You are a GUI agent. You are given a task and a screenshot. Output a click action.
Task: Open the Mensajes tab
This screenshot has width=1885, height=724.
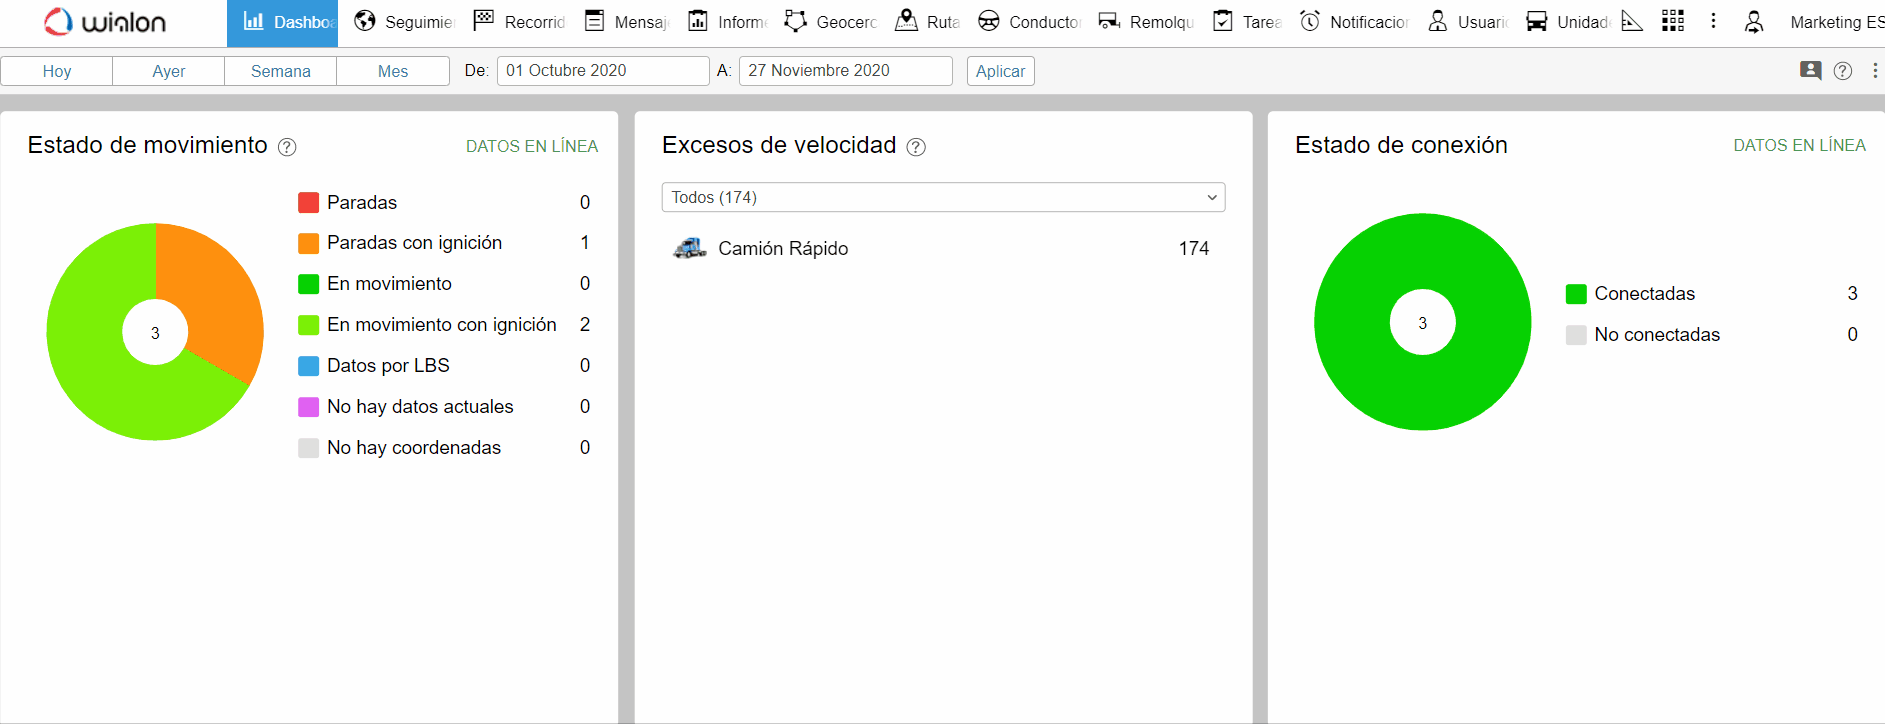tap(628, 22)
